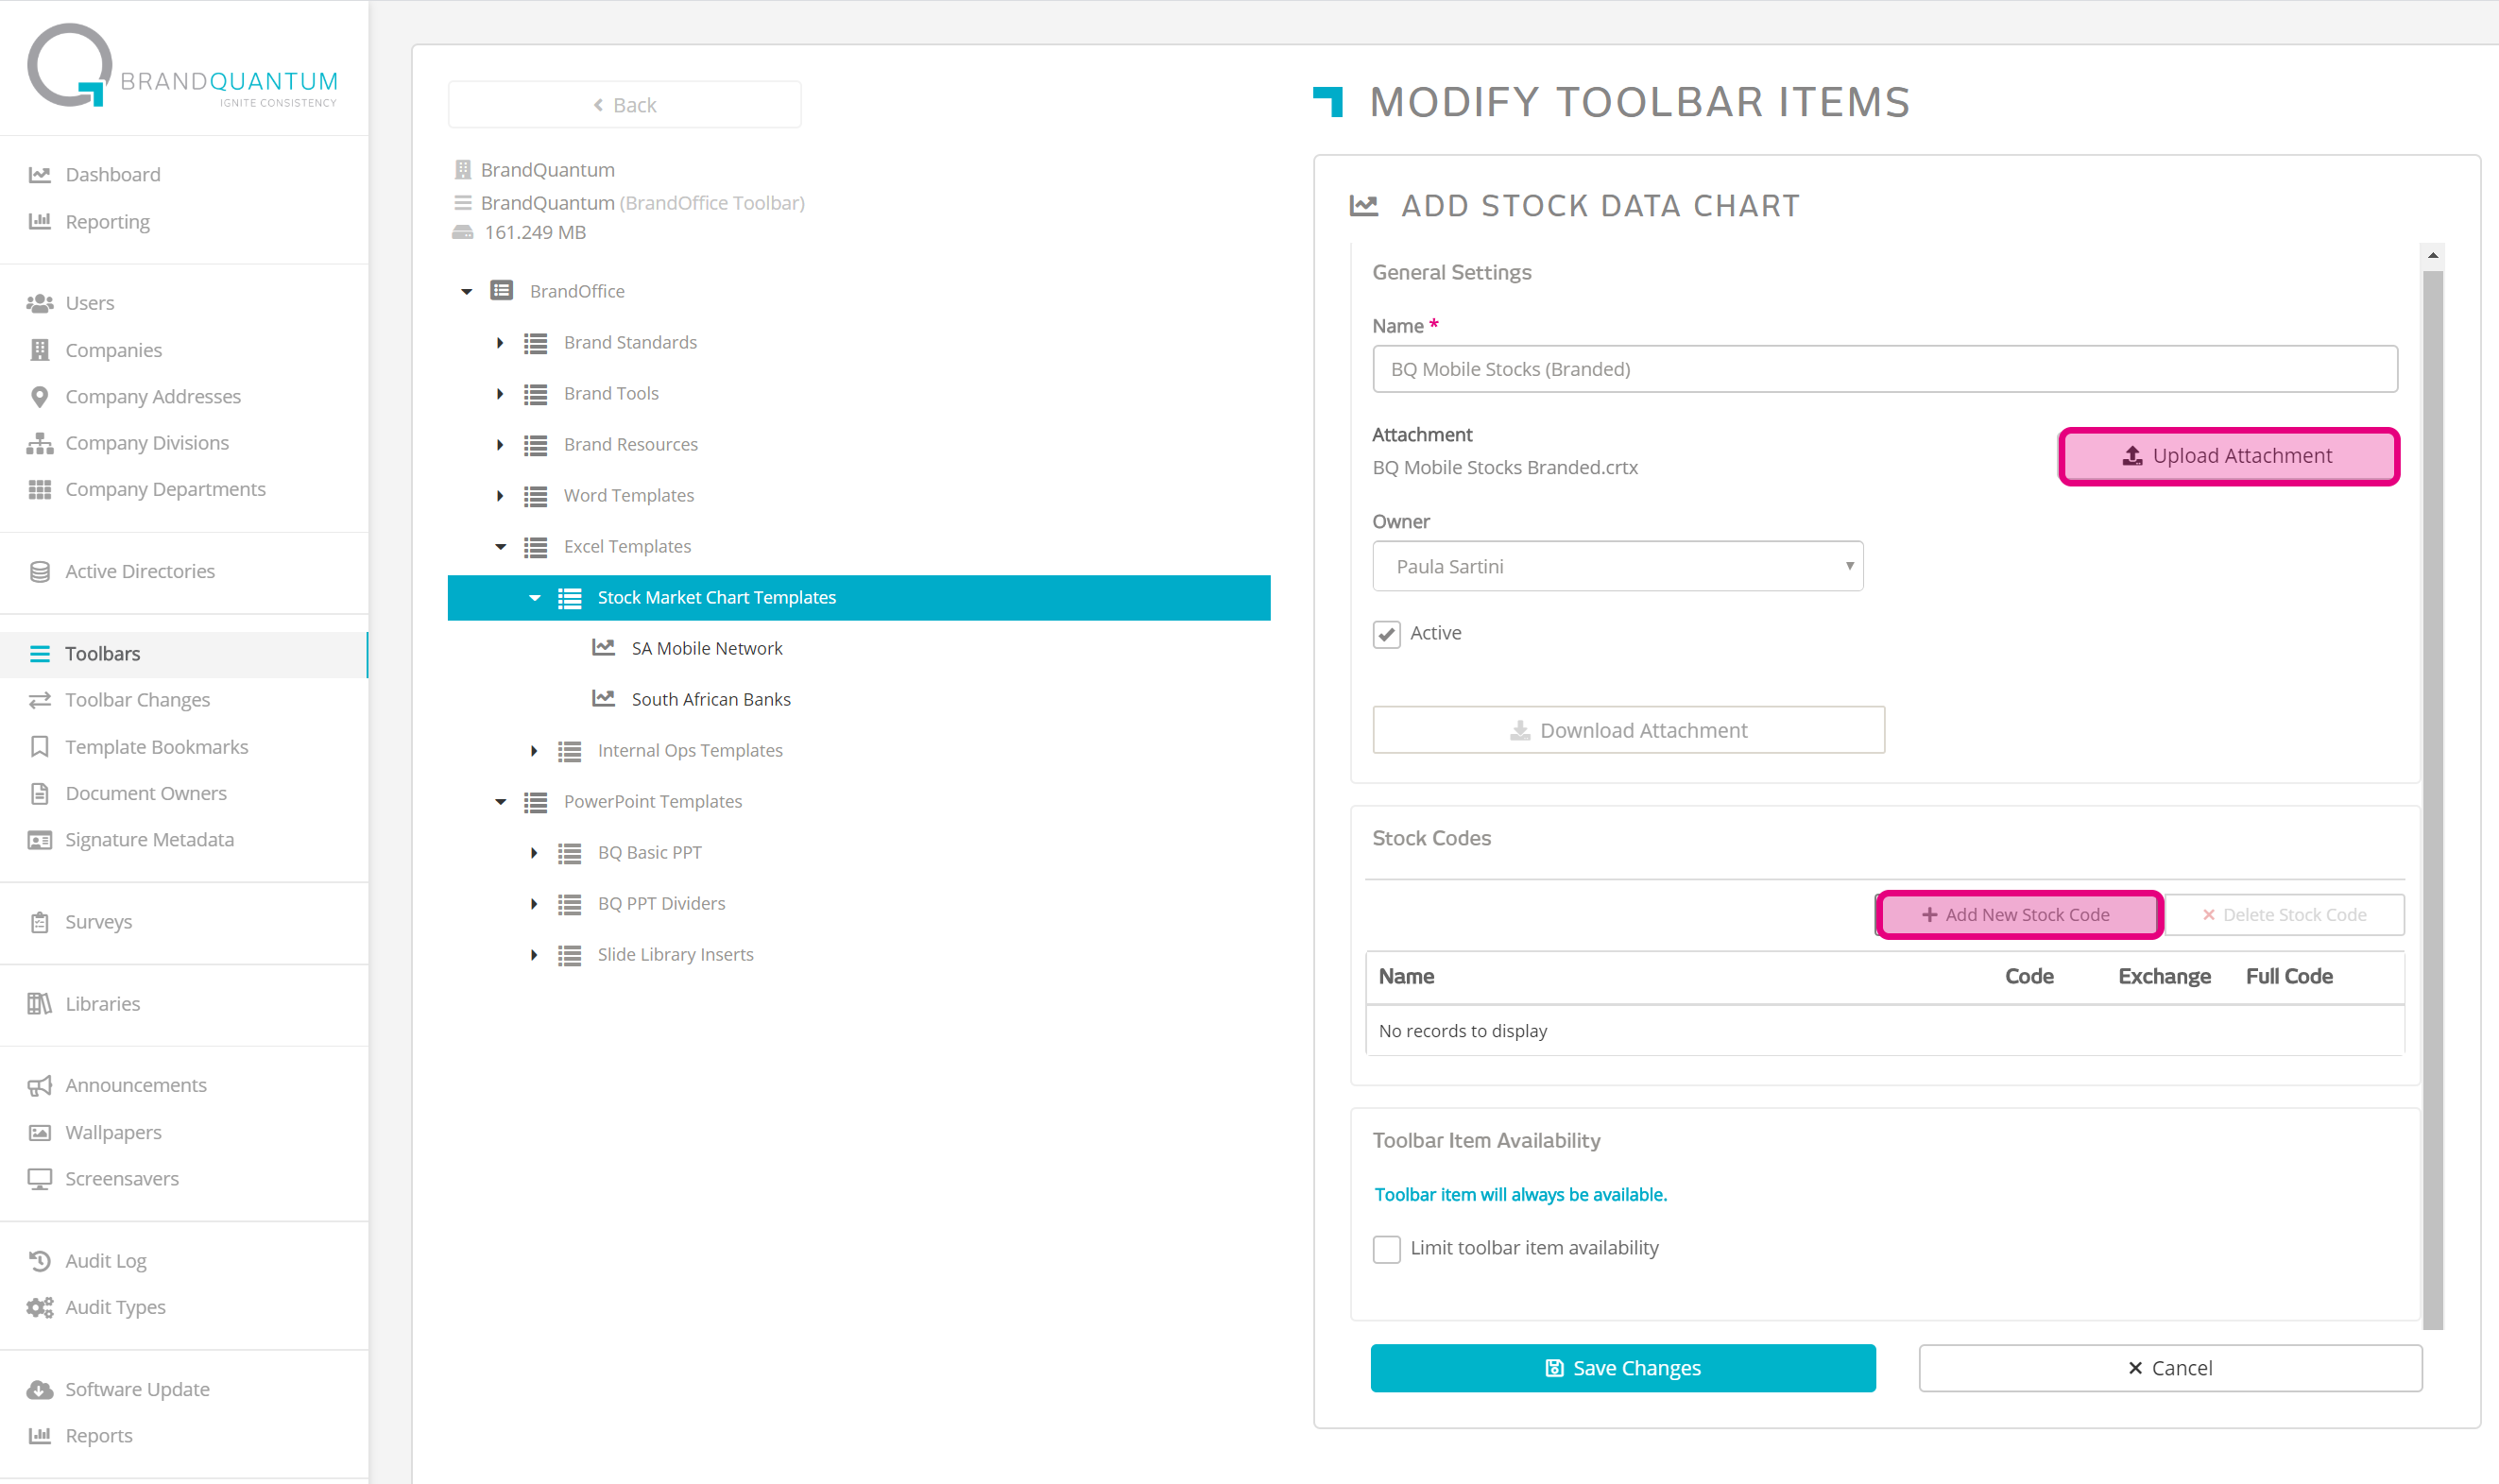Click the Template Bookmarks bookmark icon
Image resolution: width=2499 pixels, height=1484 pixels.
(x=40, y=747)
